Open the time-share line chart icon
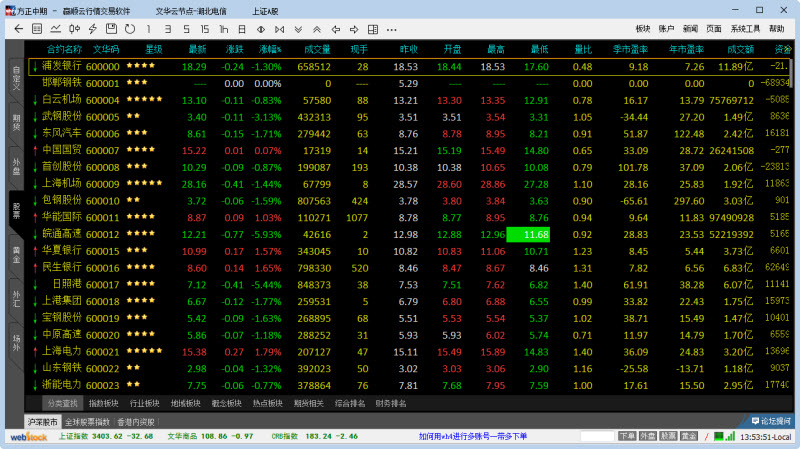Viewport: 800px width, 449px height. click(x=56, y=29)
